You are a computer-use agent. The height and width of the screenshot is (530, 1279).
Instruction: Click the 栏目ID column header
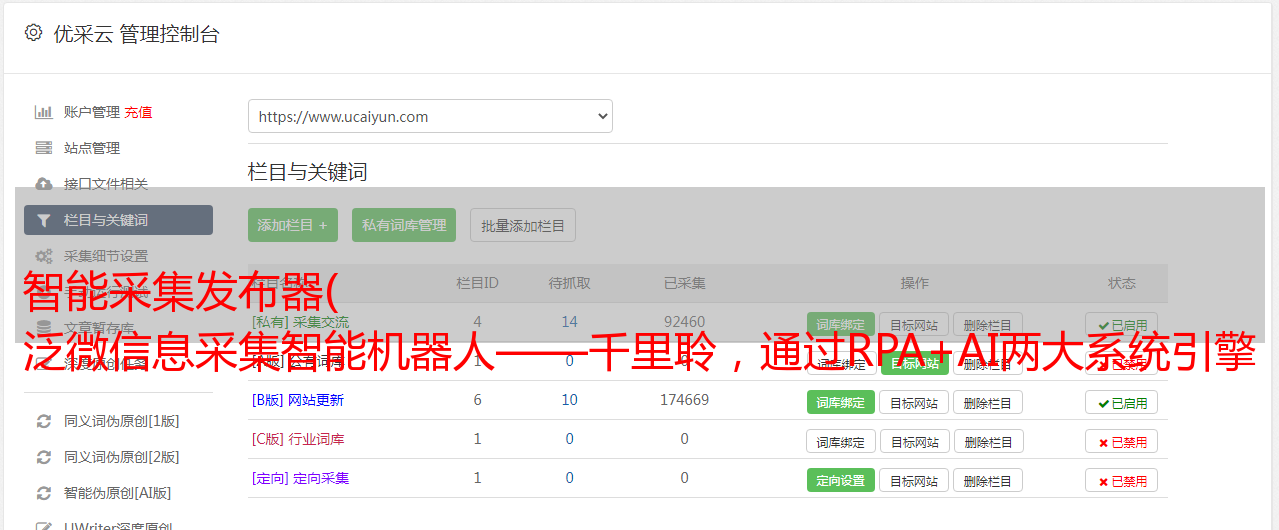pos(477,283)
